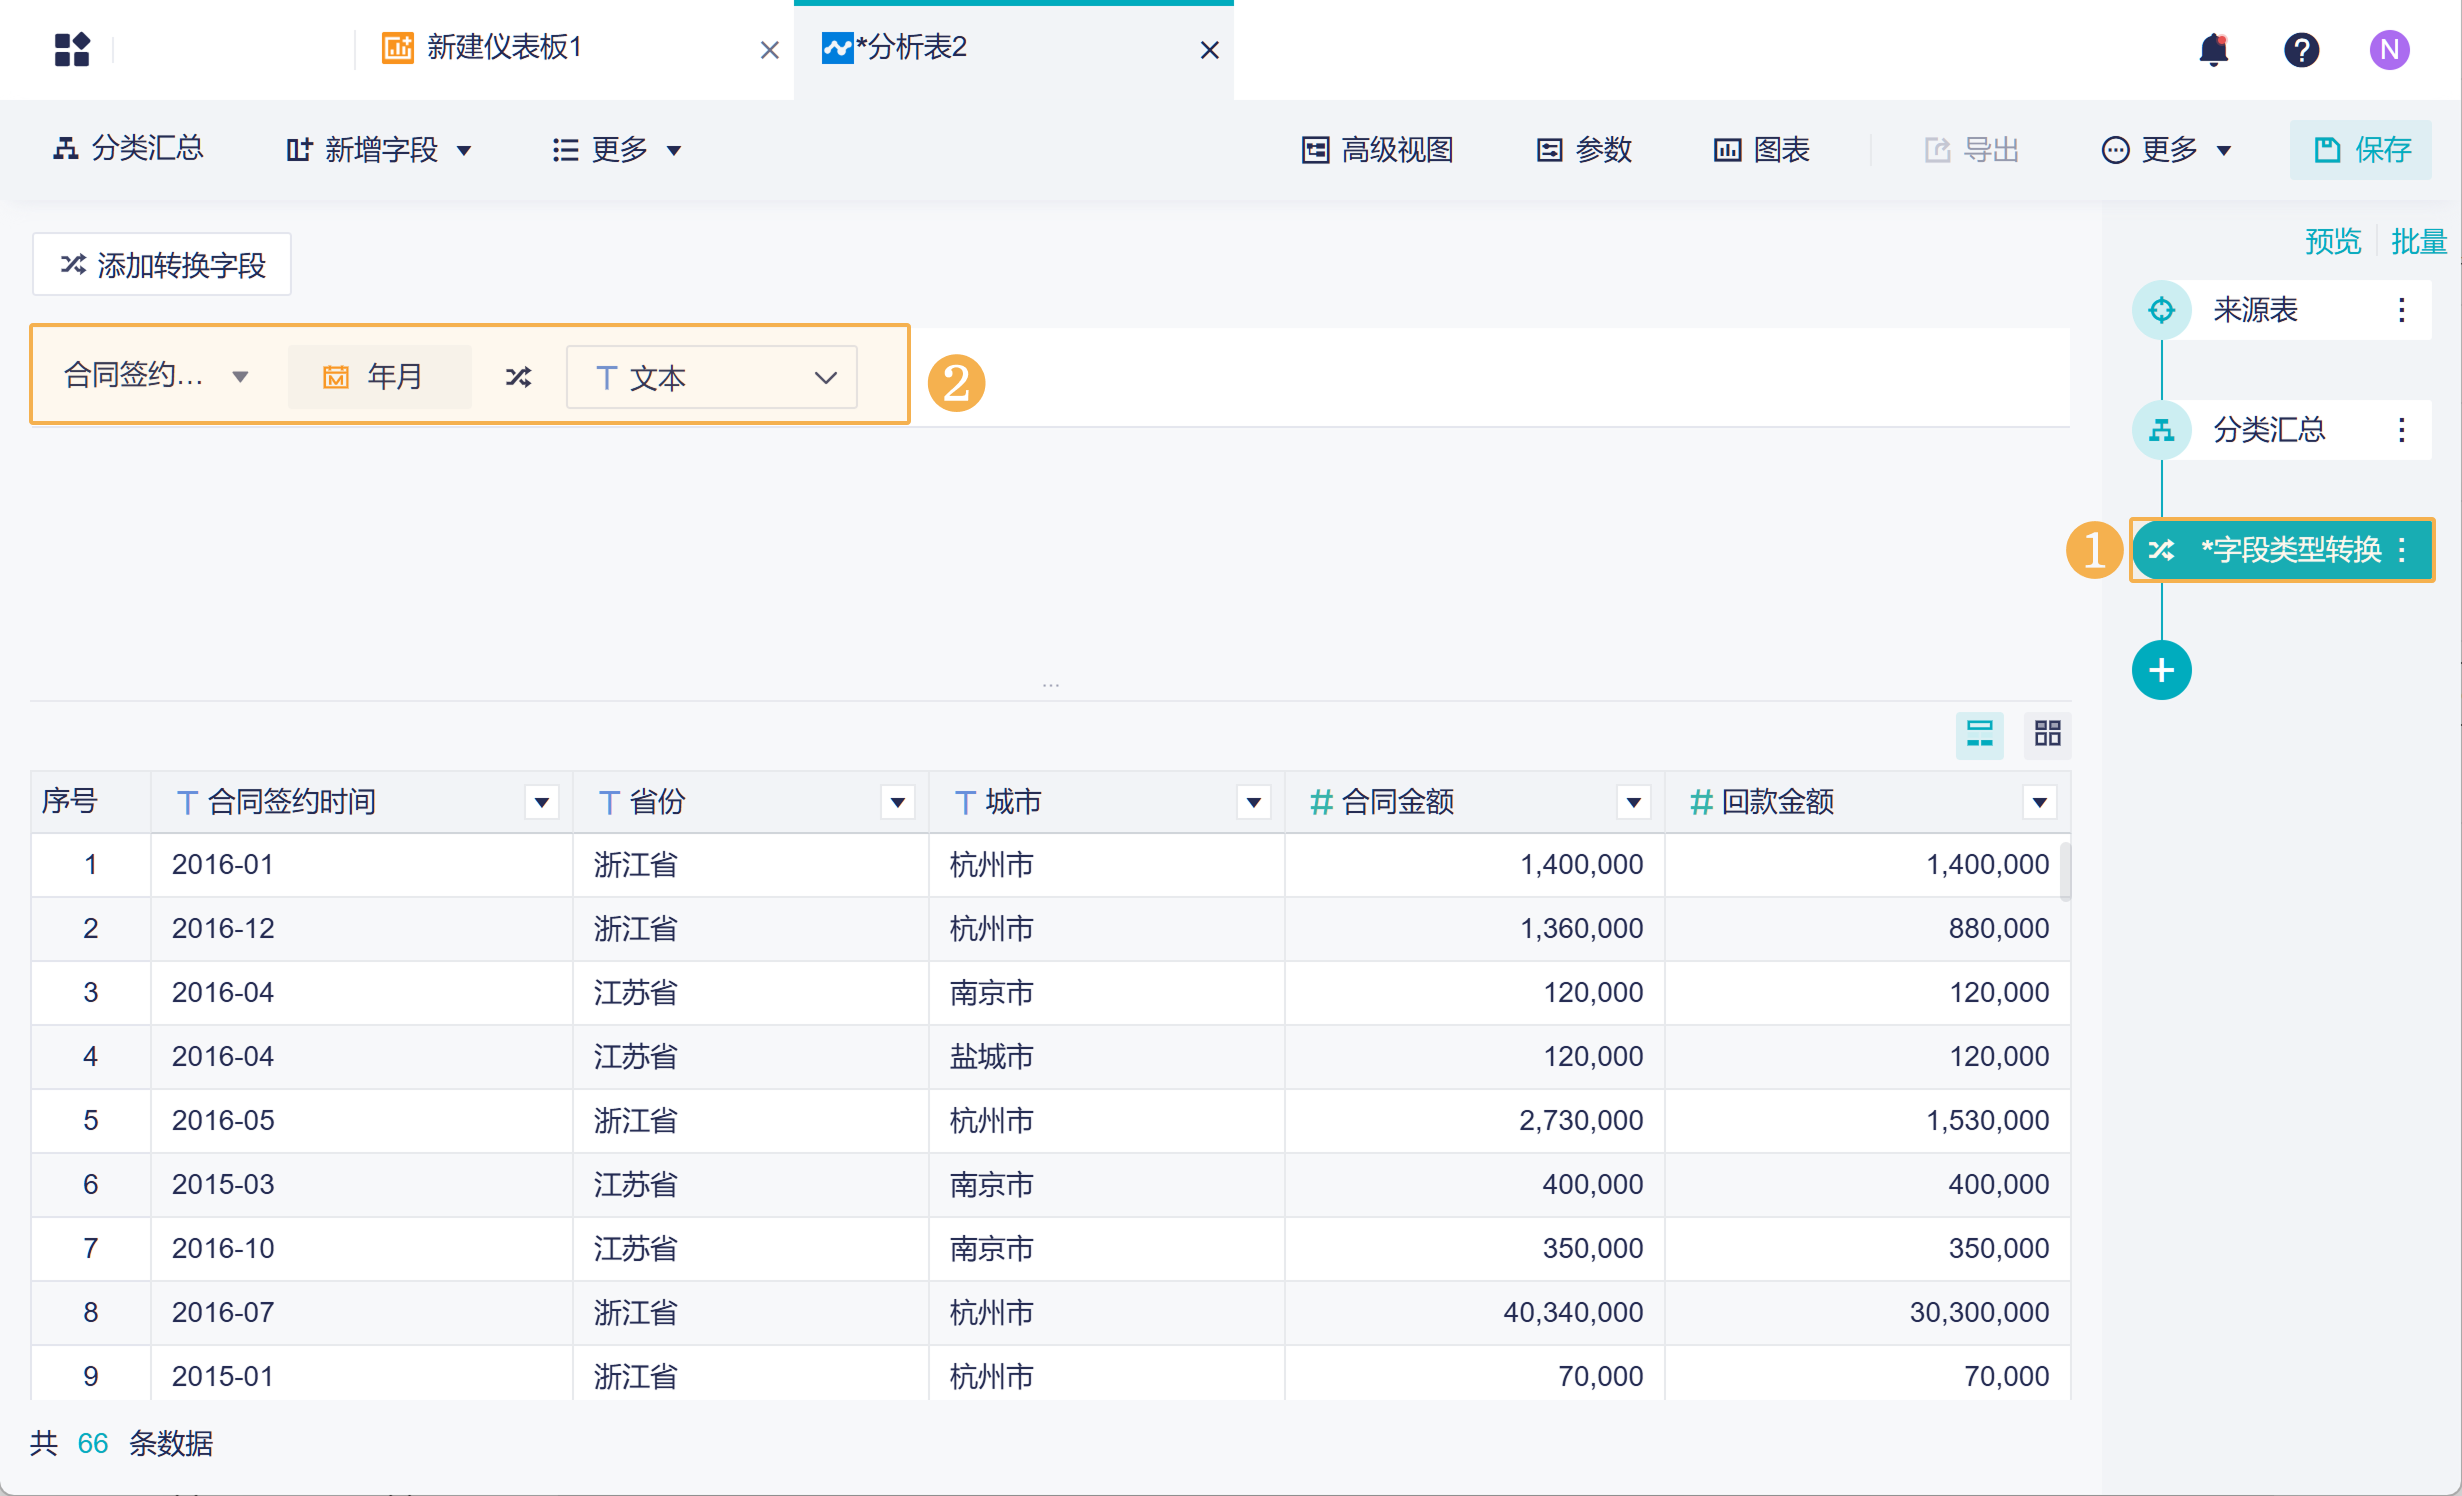
Task: Open the notifications bell icon
Action: 2213,49
